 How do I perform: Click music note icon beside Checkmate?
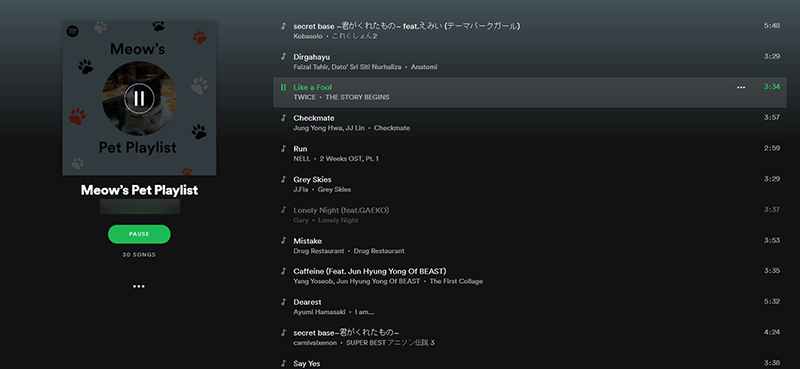coord(283,118)
